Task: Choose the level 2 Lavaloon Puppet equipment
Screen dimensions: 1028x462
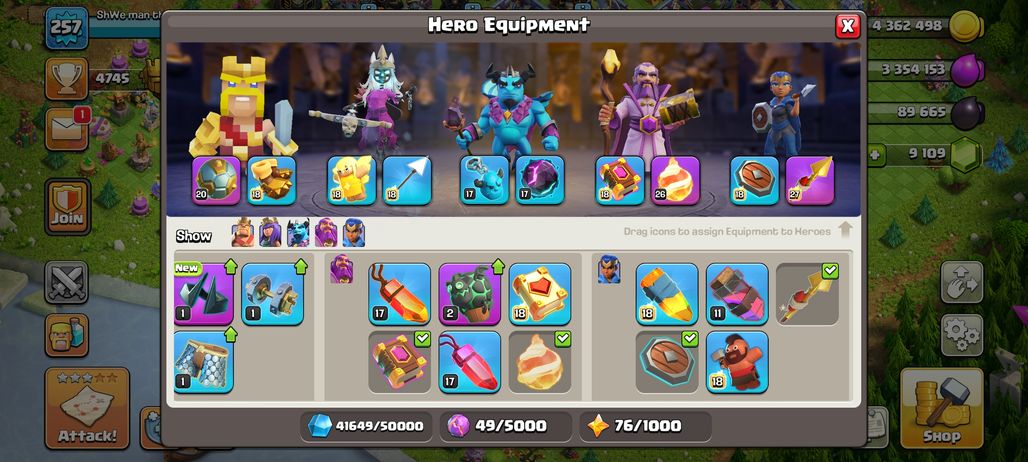Action: [x=469, y=294]
